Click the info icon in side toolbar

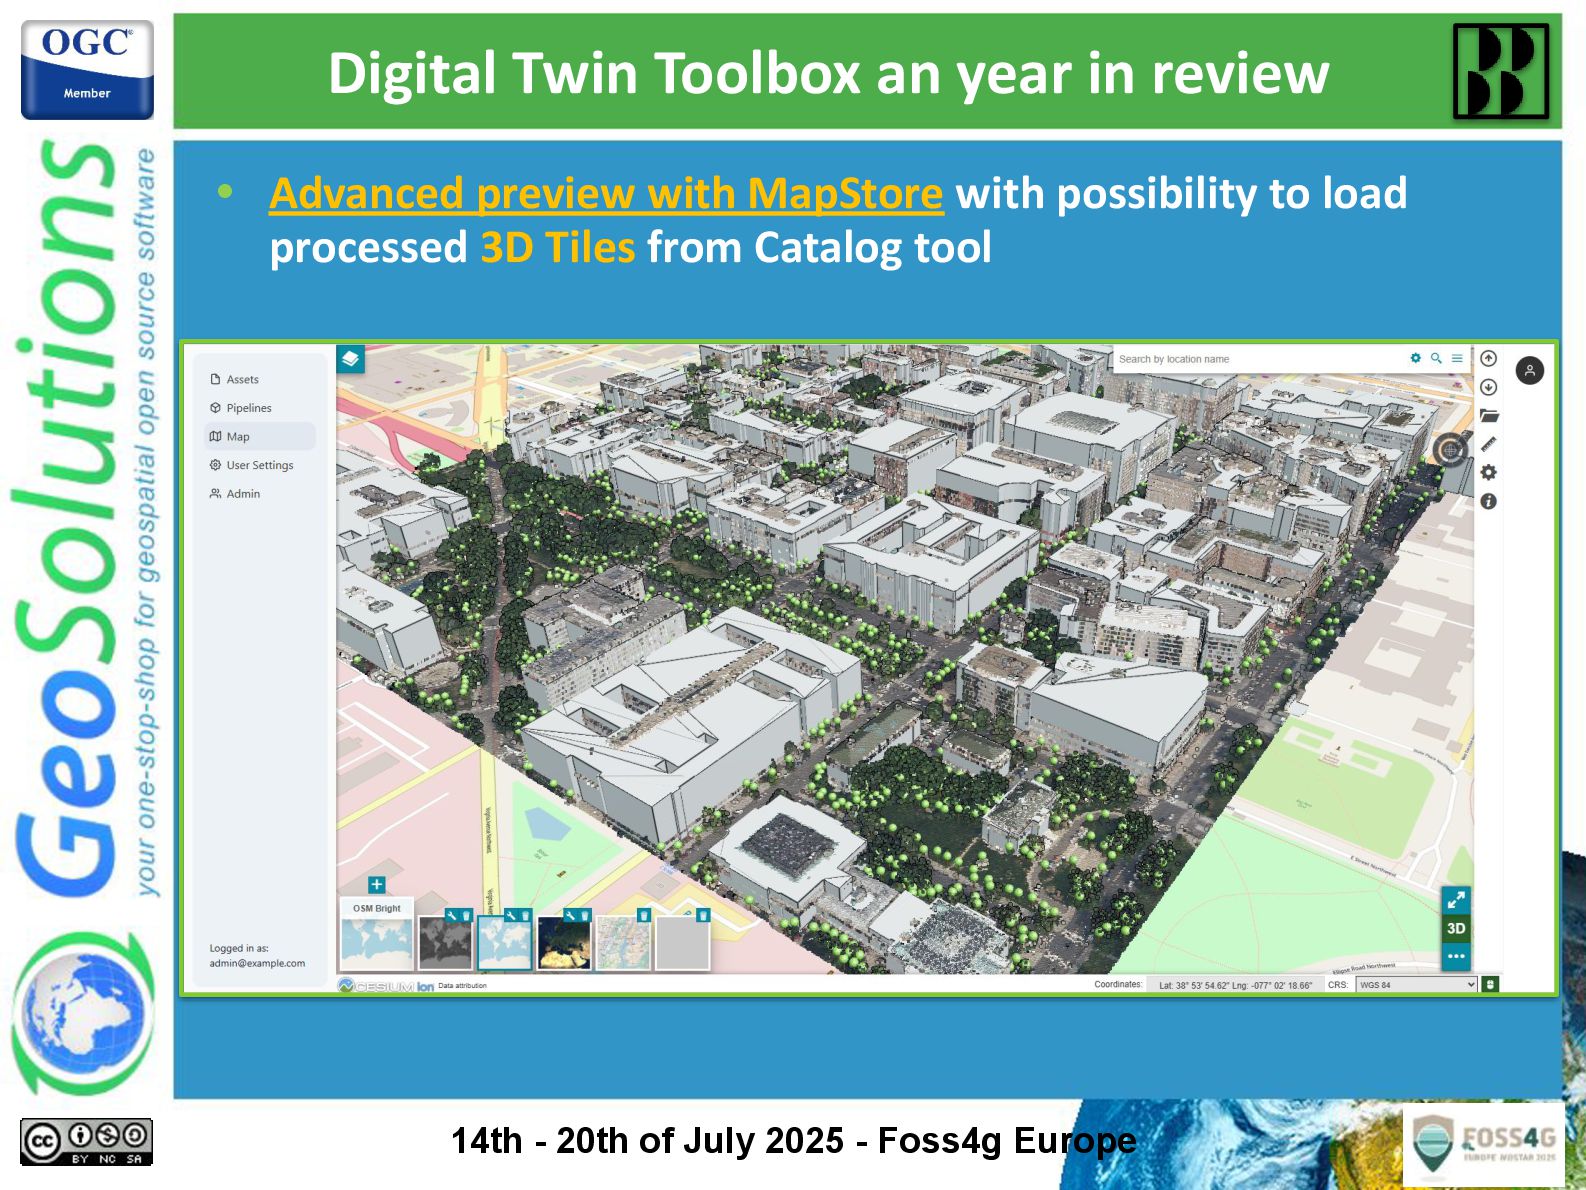1489,502
